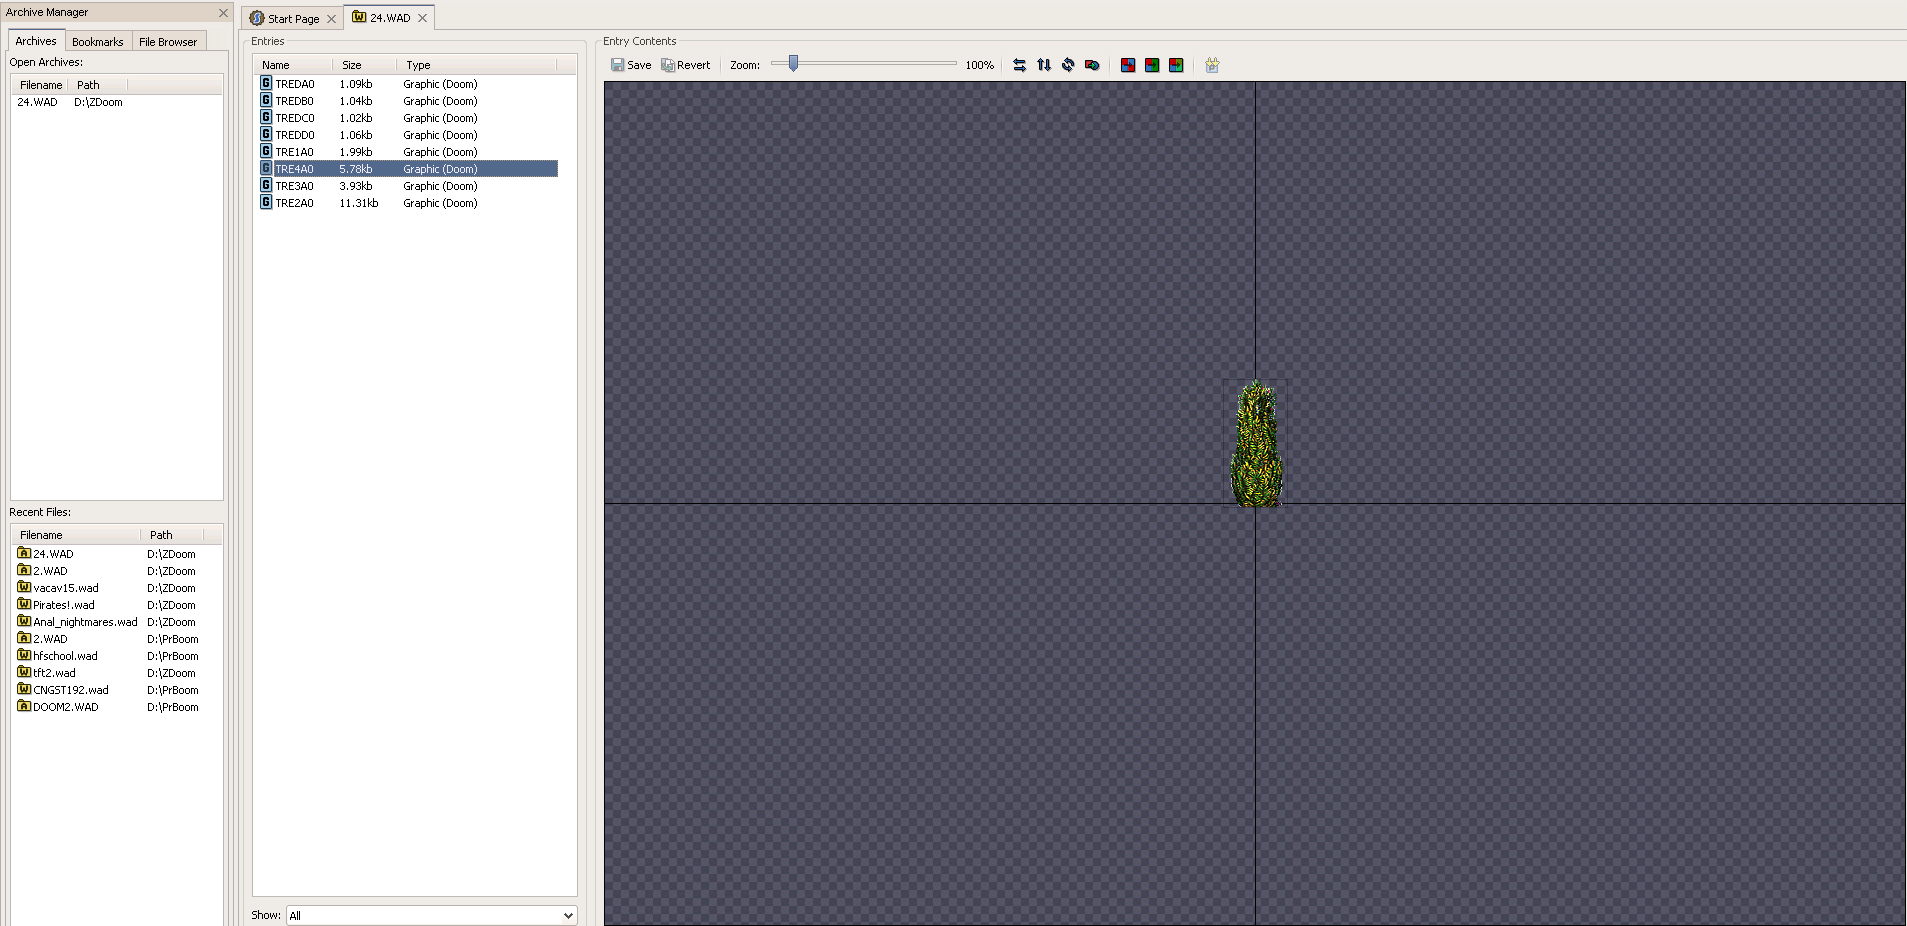
Task: Click the Revert icon
Action: pos(668,65)
